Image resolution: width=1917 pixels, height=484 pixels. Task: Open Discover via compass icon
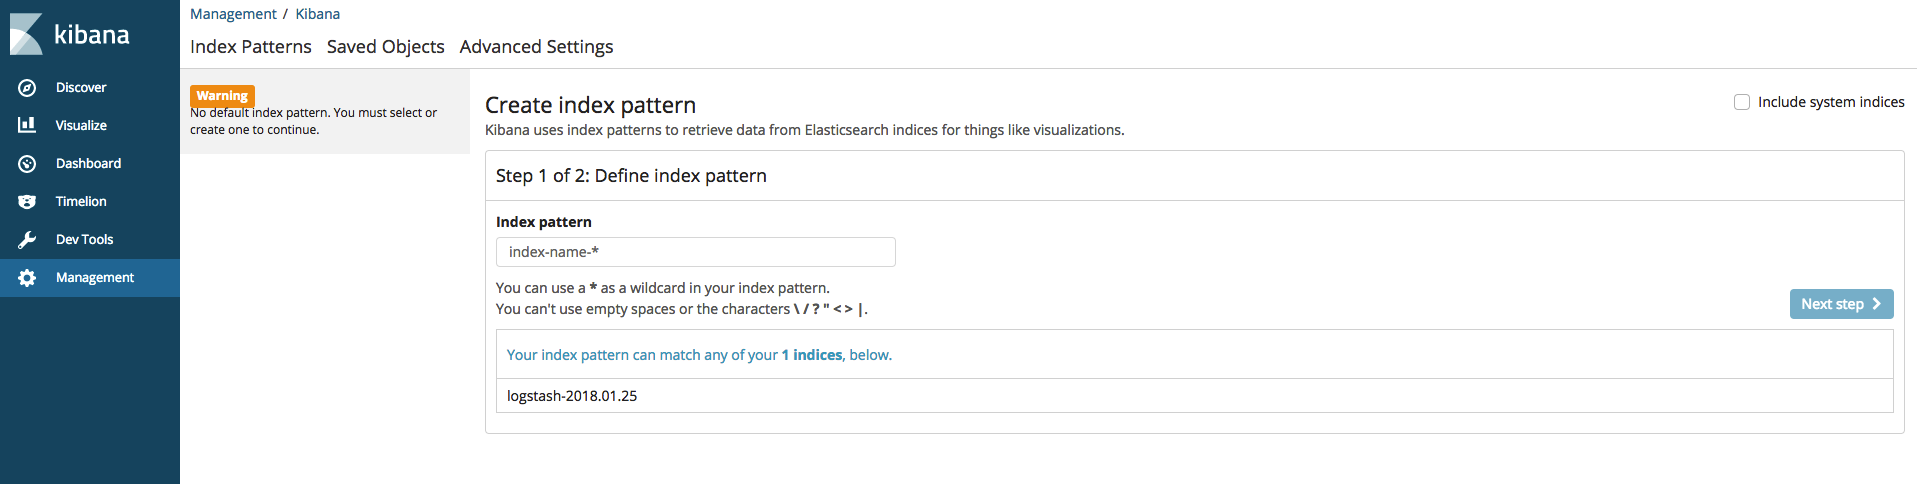pos(27,88)
